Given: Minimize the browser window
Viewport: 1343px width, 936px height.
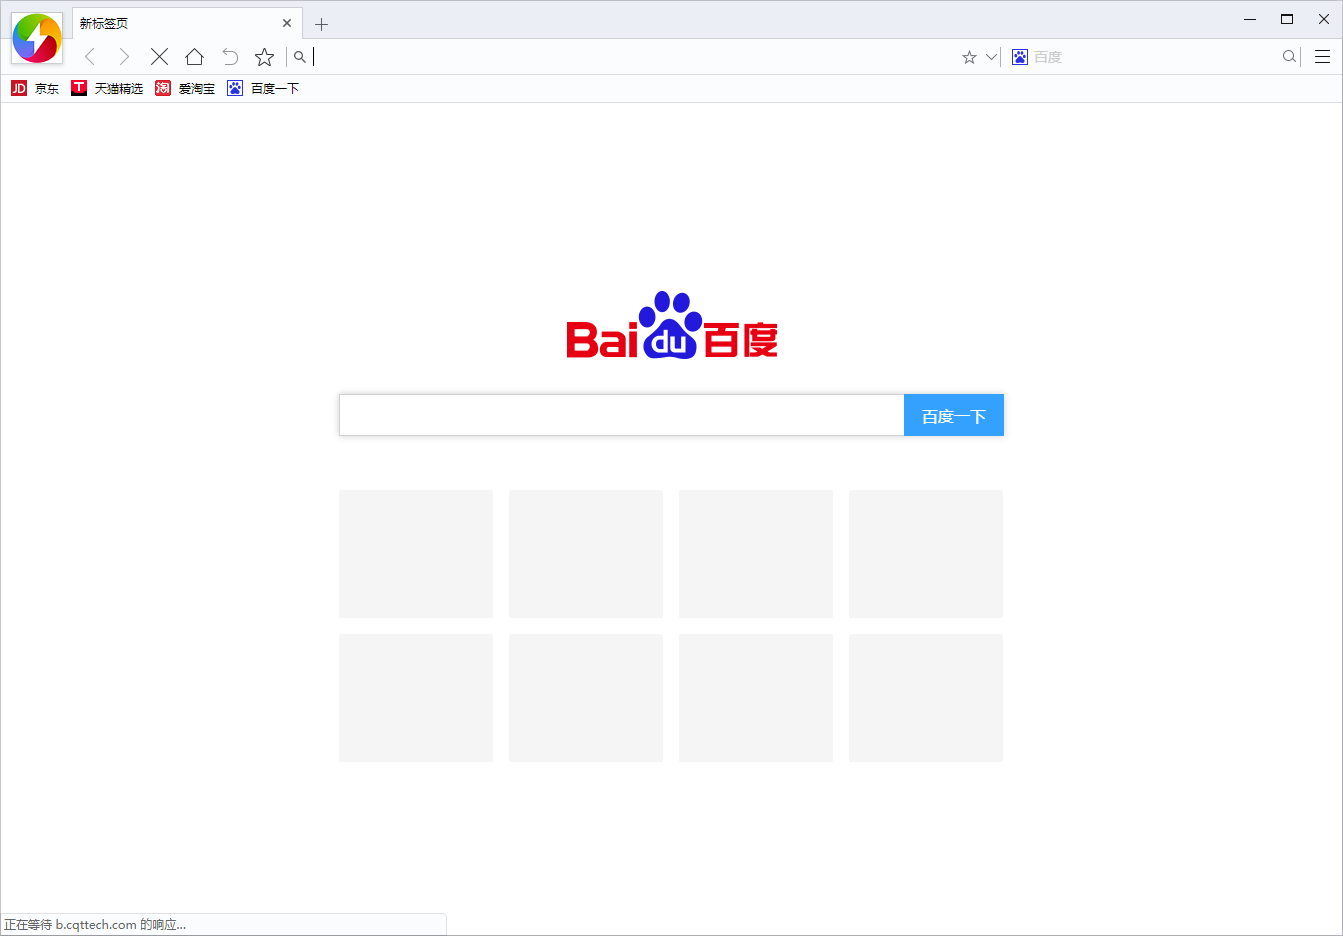Looking at the screenshot, I should 1250,19.
